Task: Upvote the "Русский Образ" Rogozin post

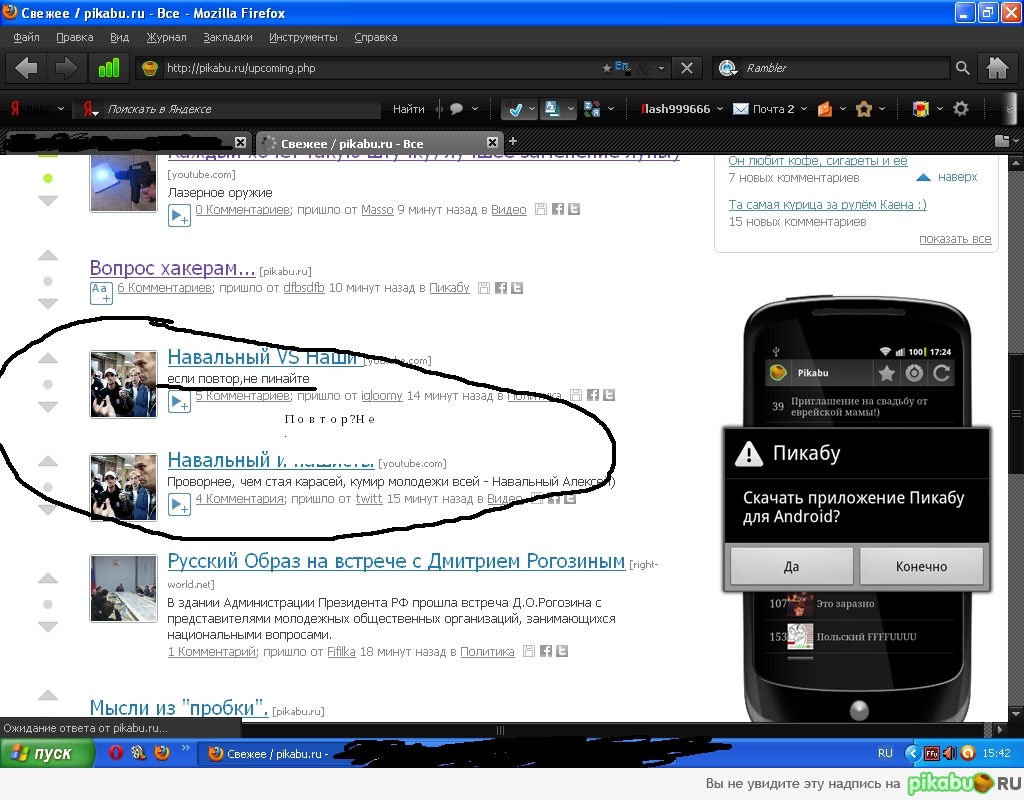Action: [x=48, y=579]
